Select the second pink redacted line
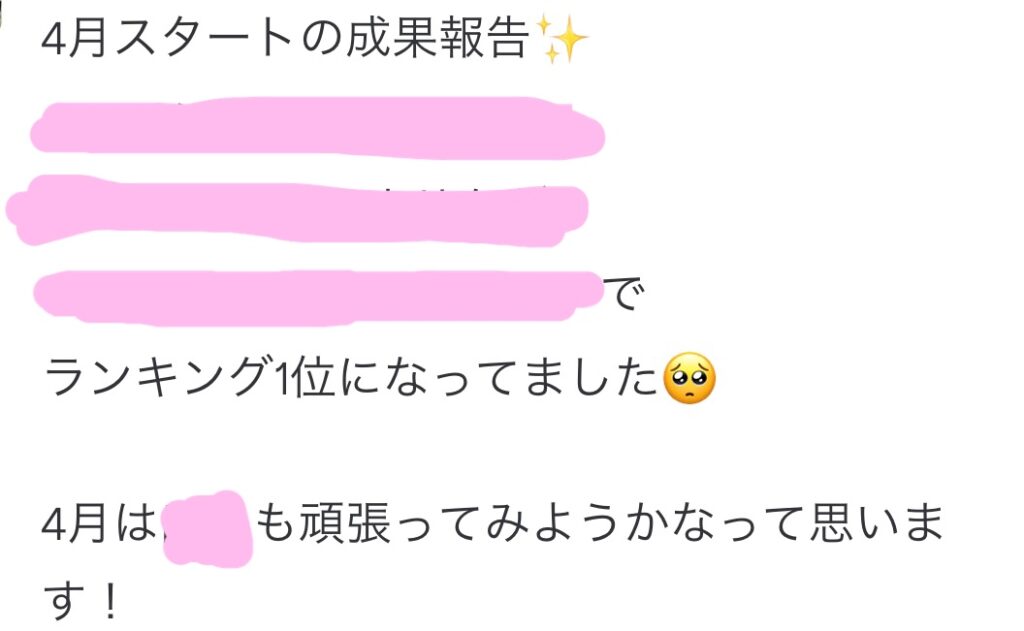Screen dimensions: 1024x631 pyautogui.click(x=297, y=210)
